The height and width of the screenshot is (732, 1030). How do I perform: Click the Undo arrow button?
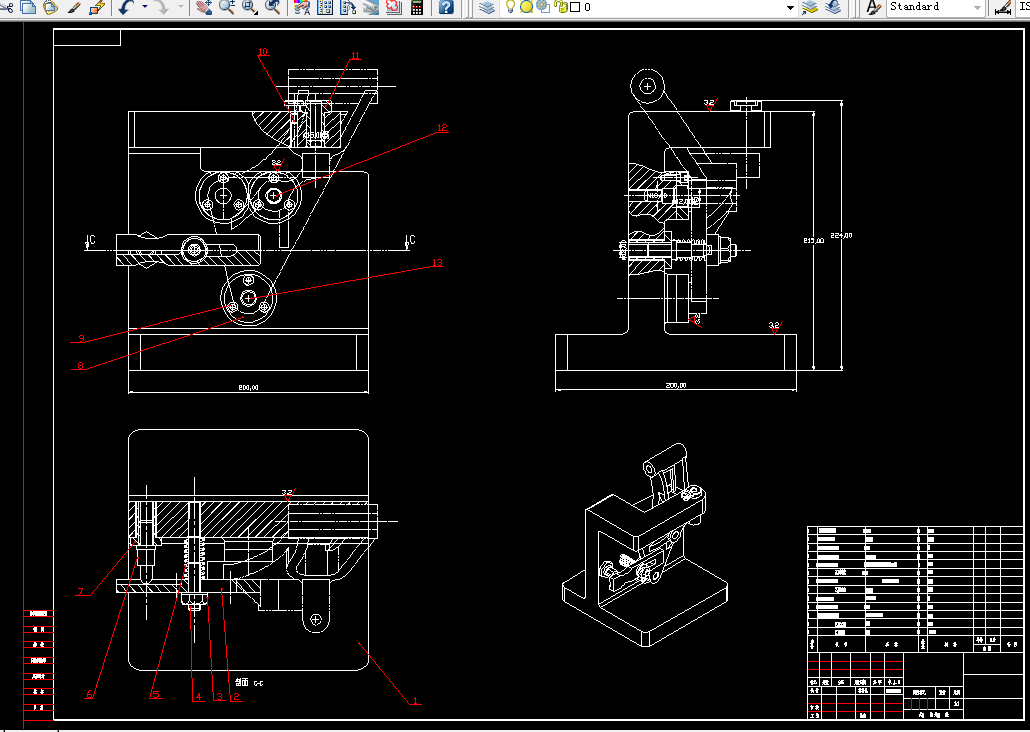pyautogui.click(x=126, y=7)
